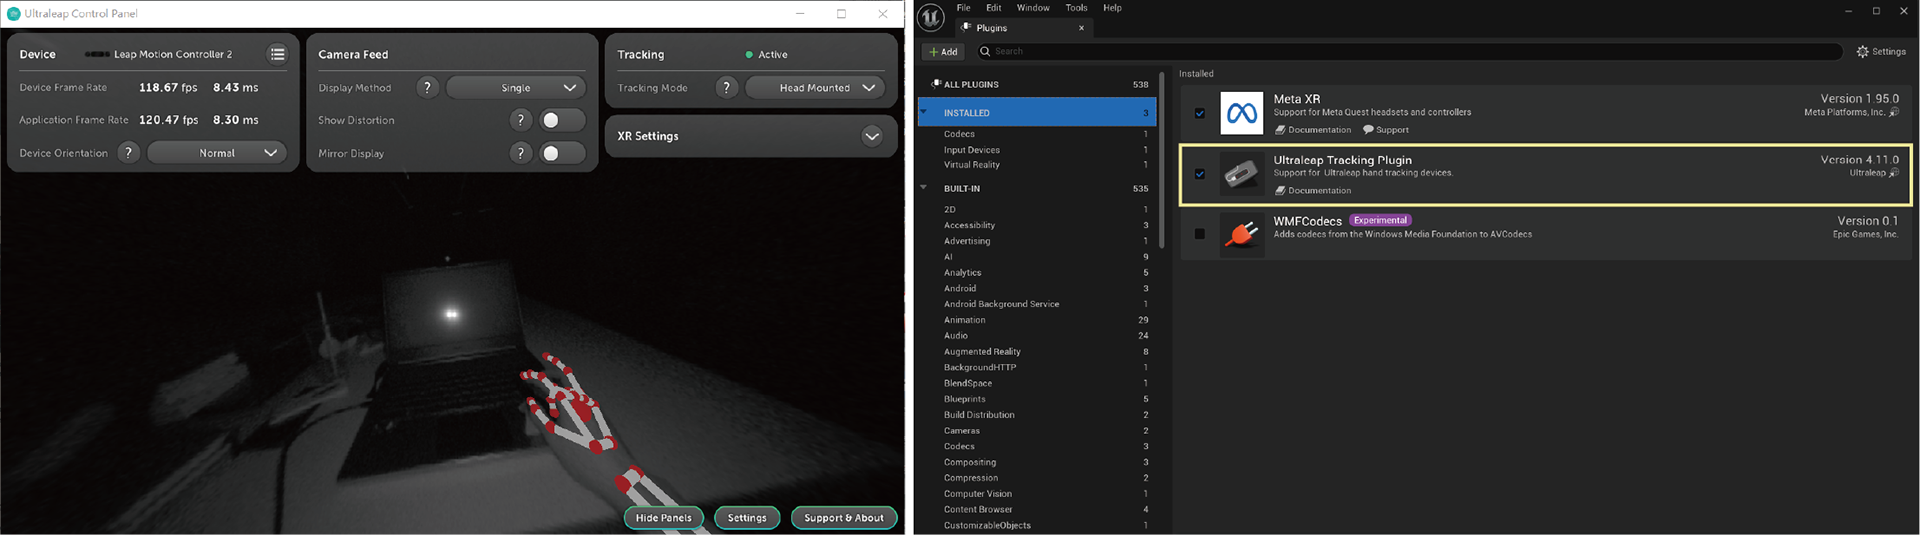Toggle the Show Distortion switch
The height and width of the screenshot is (535, 1920).
click(562, 120)
